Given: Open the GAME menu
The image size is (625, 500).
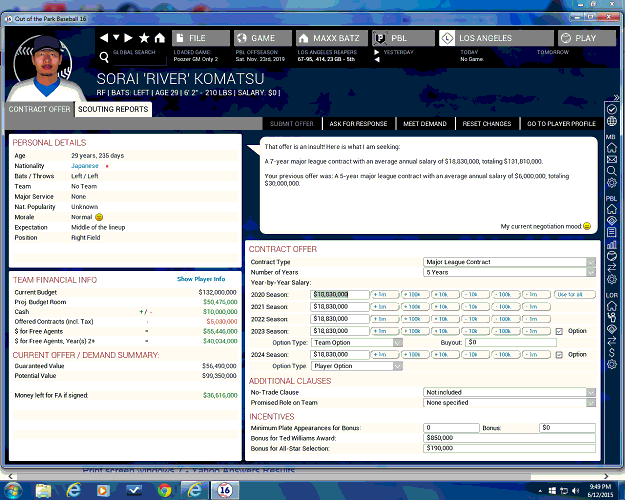Looking at the screenshot, I should click(263, 38).
